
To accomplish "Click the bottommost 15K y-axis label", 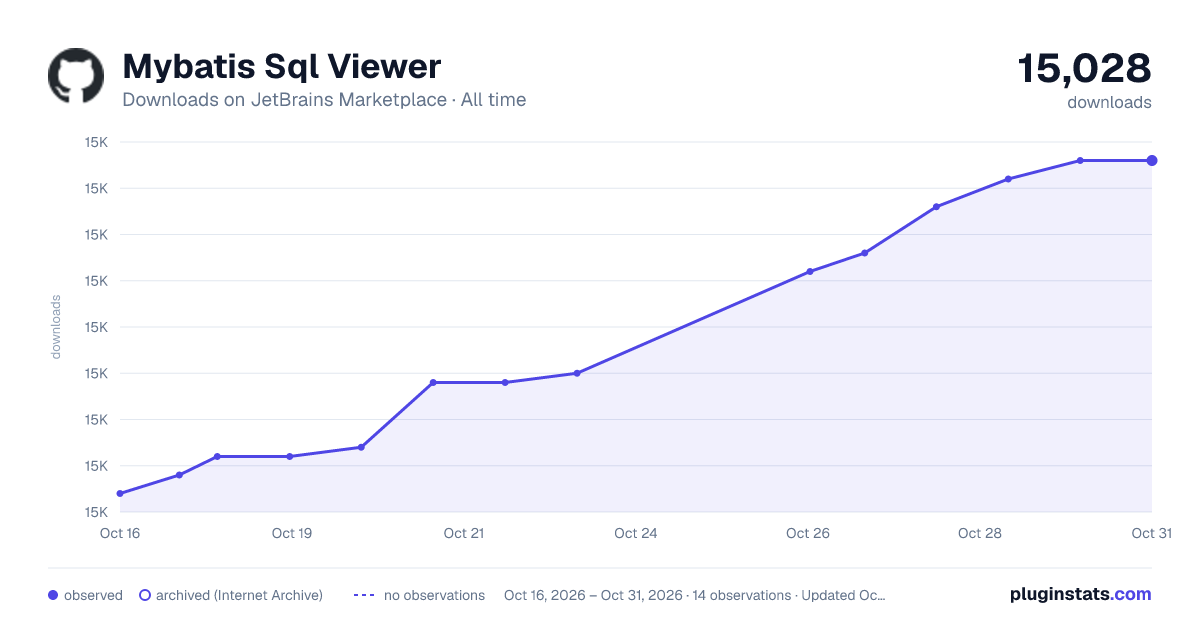I will [96, 512].
